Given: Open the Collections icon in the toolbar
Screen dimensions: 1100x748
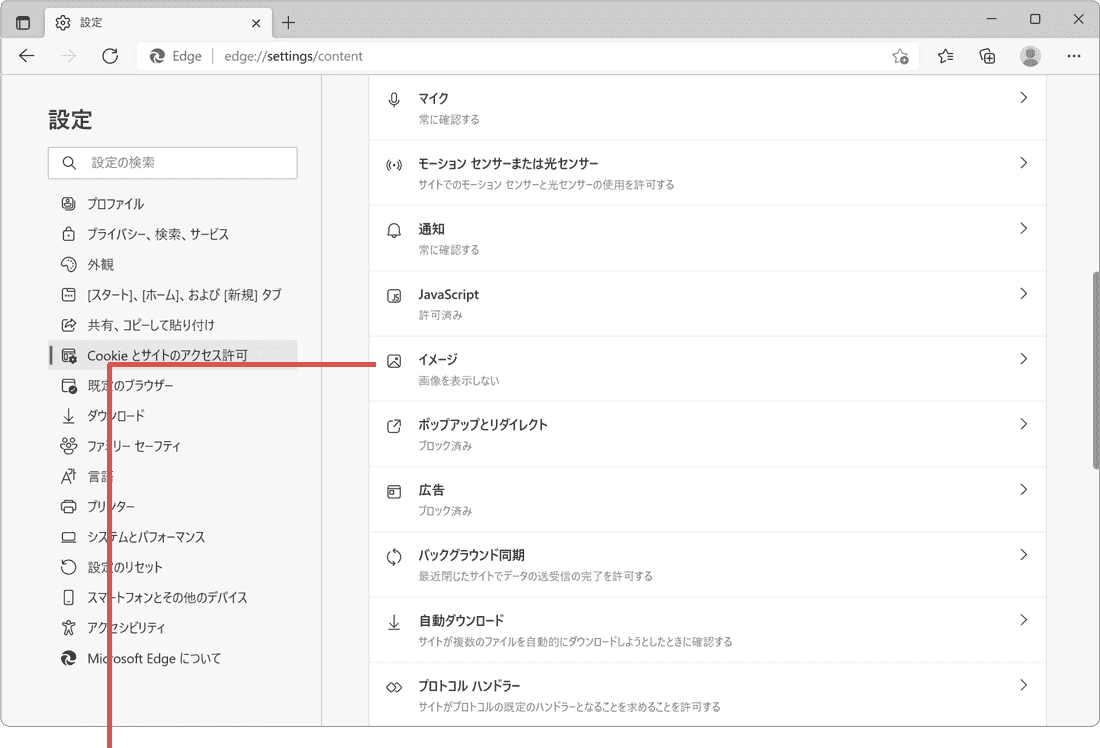Looking at the screenshot, I should 987,57.
